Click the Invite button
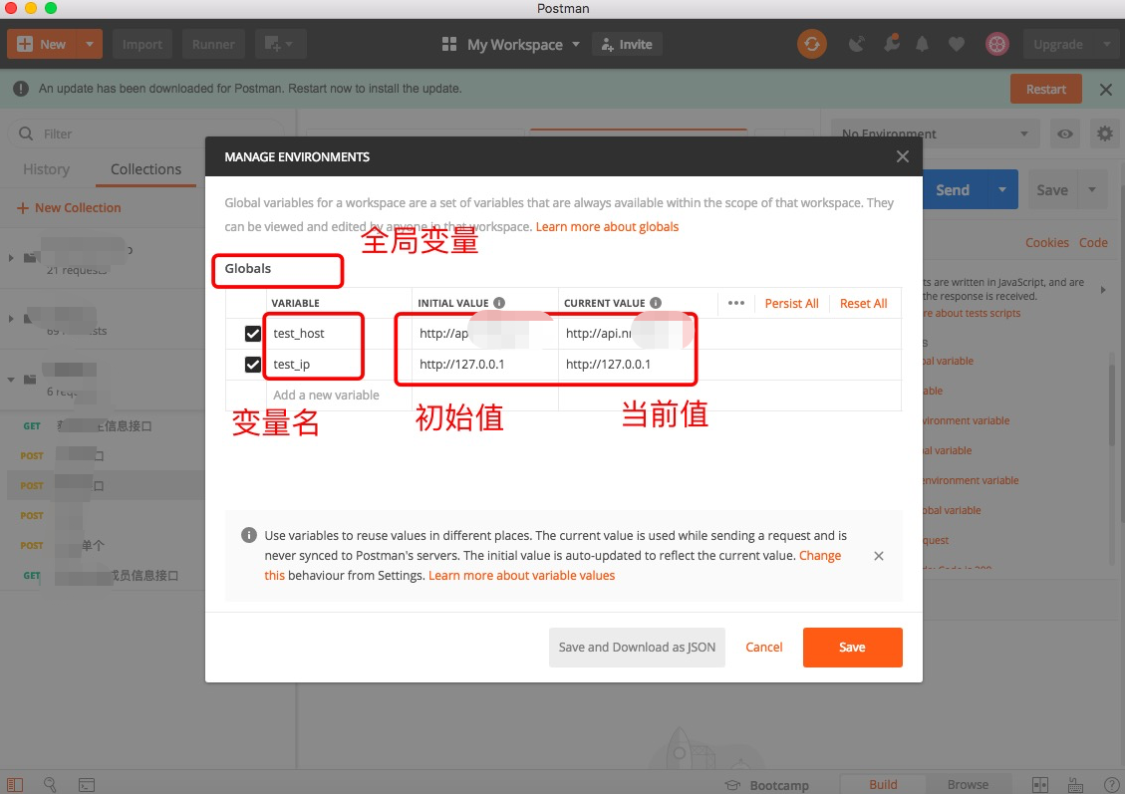Screen dimensions: 1125x794 pyautogui.click(x=626, y=44)
